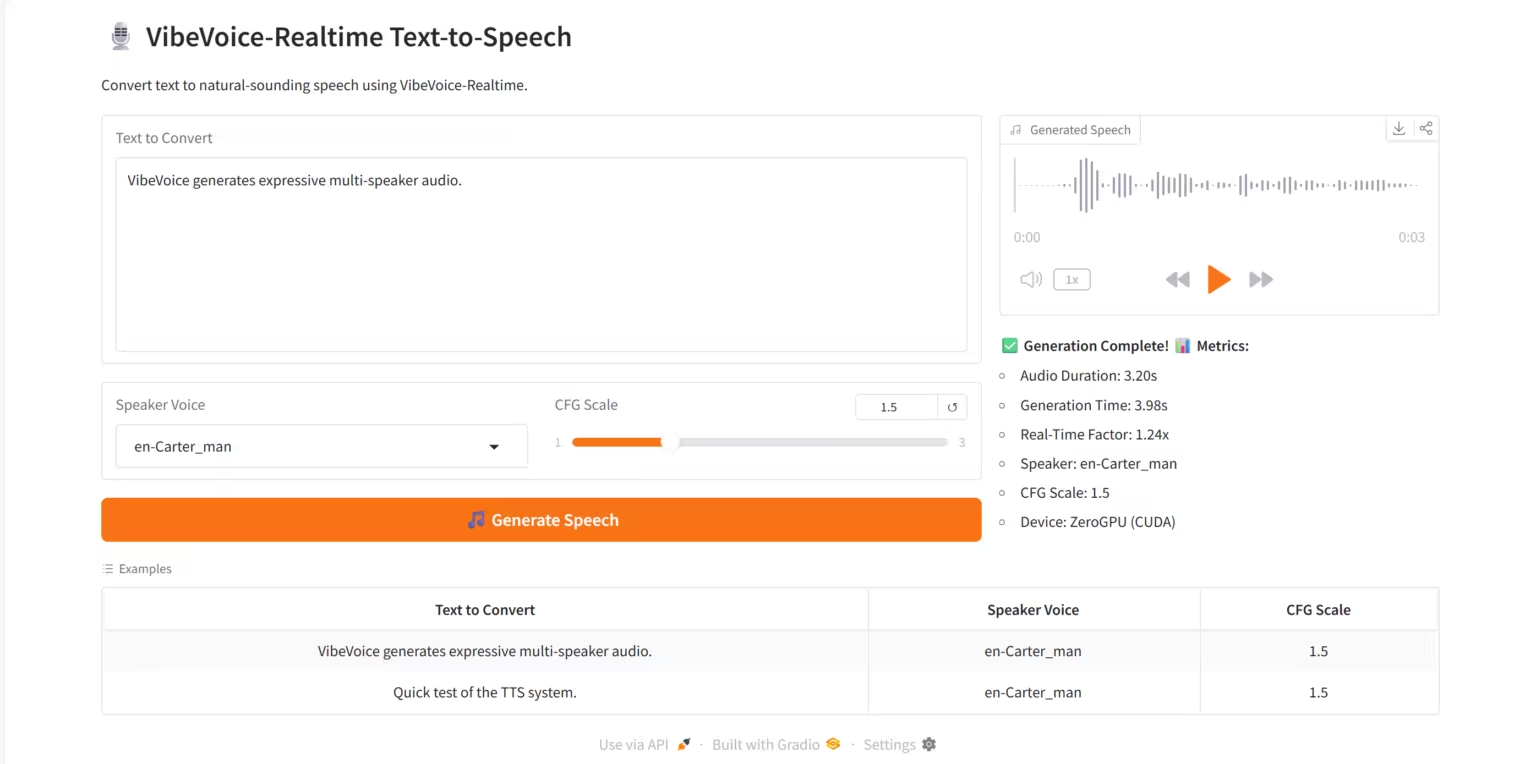Mute the audio volume icon
This screenshot has height=764, width=1536.
point(1030,280)
